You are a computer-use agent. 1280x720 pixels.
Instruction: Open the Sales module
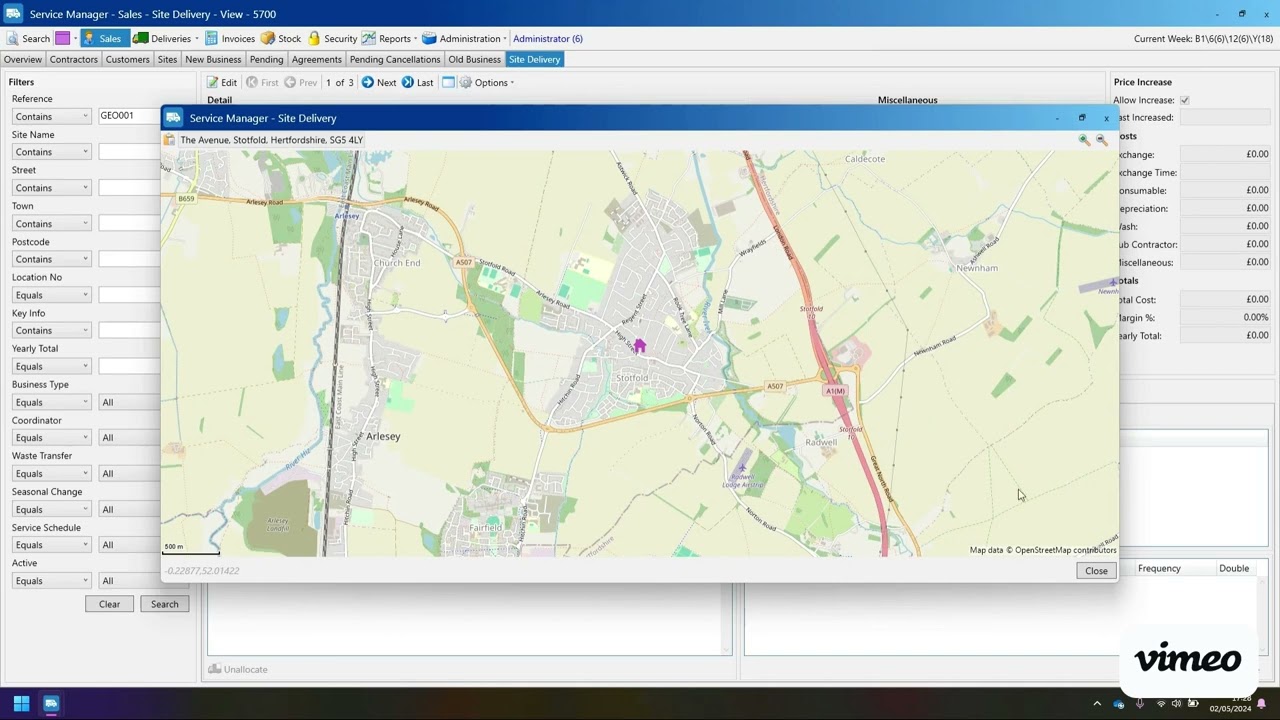click(x=102, y=38)
